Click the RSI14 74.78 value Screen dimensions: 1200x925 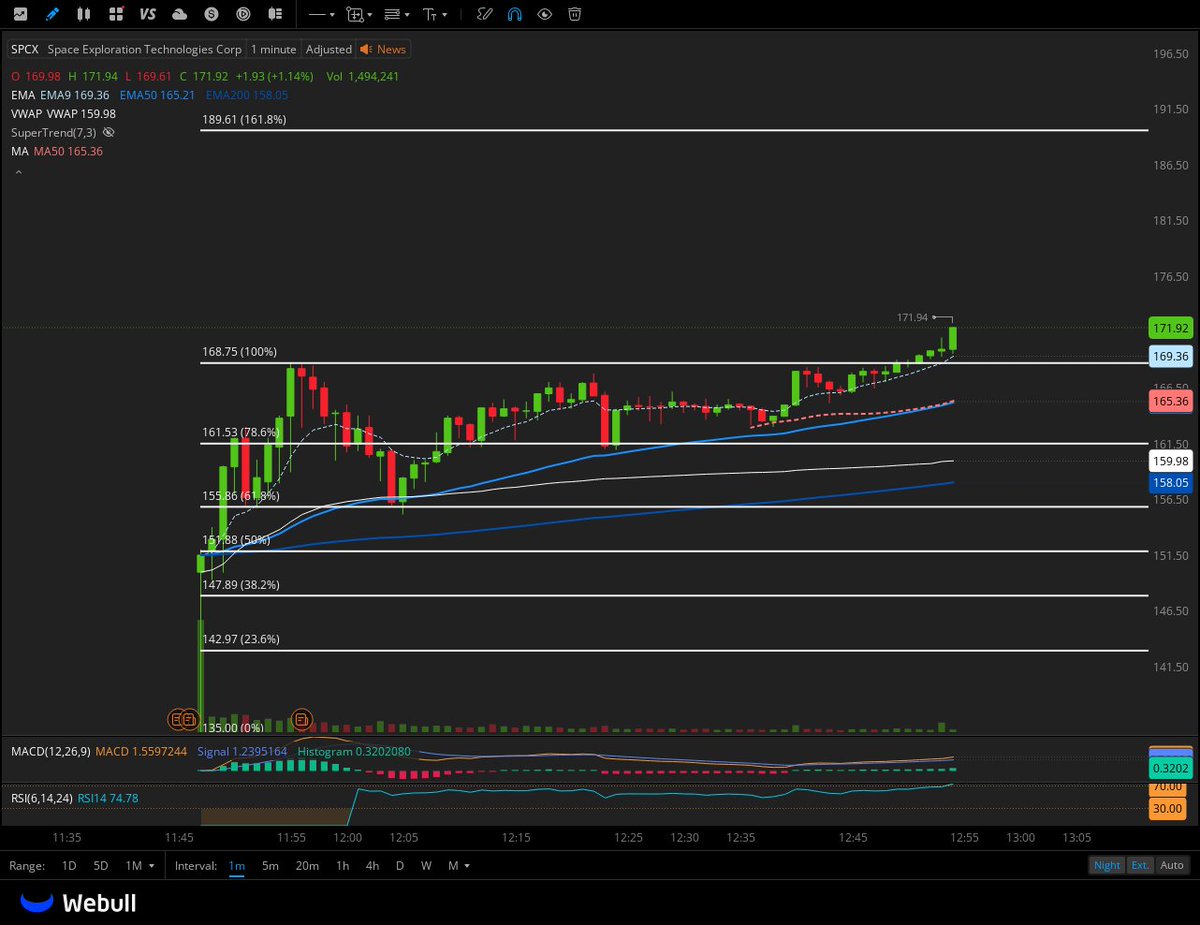(108, 798)
